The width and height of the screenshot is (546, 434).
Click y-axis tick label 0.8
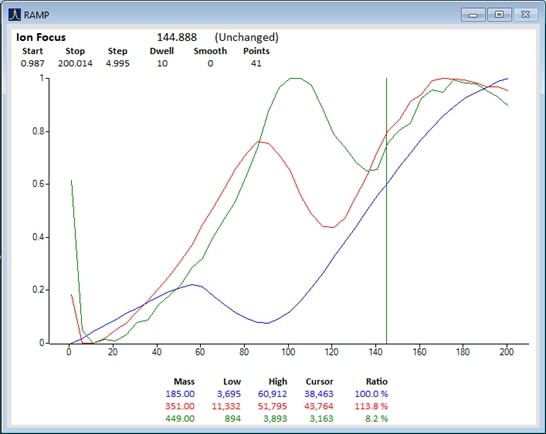point(38,131)
